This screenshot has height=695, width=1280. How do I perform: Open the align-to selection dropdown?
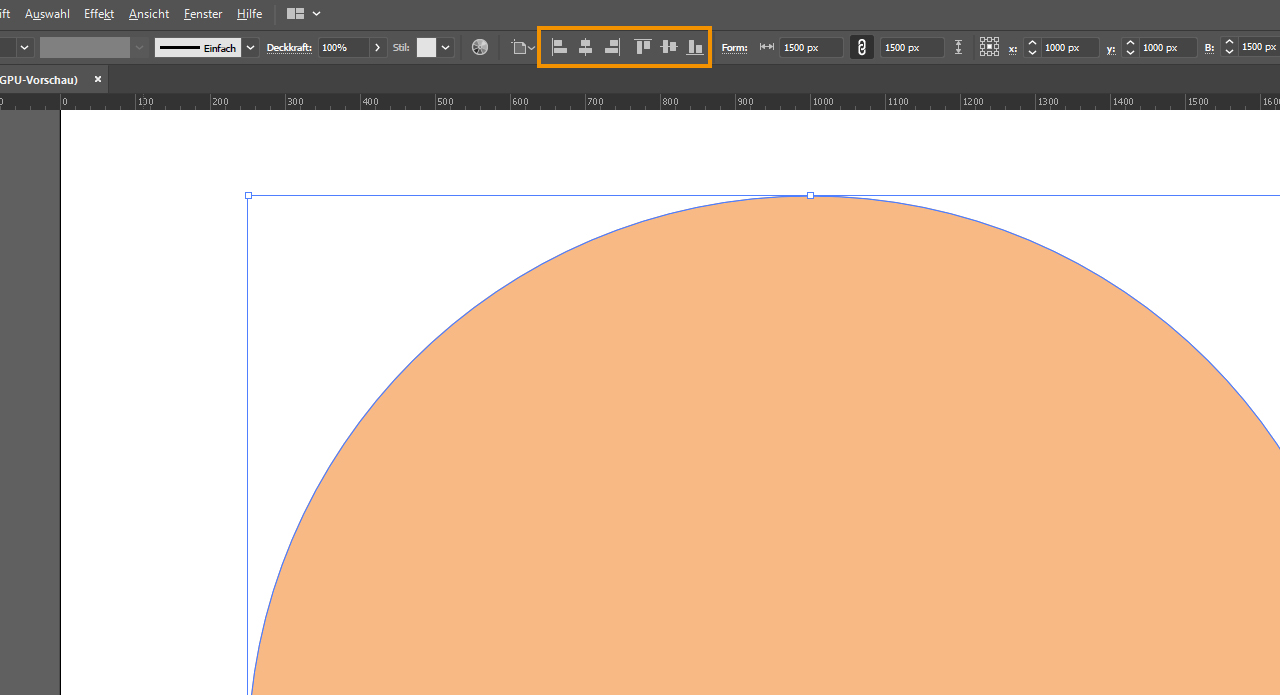click(x=523, y=47)
